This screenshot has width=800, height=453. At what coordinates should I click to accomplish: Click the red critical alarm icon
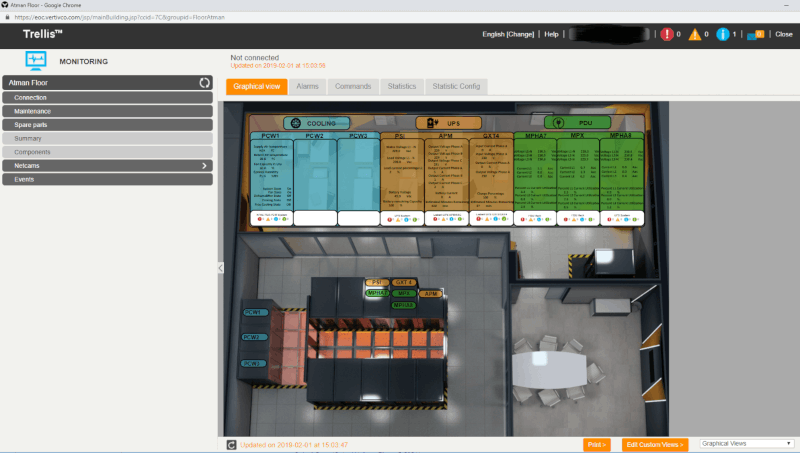[x=667, y=34]
